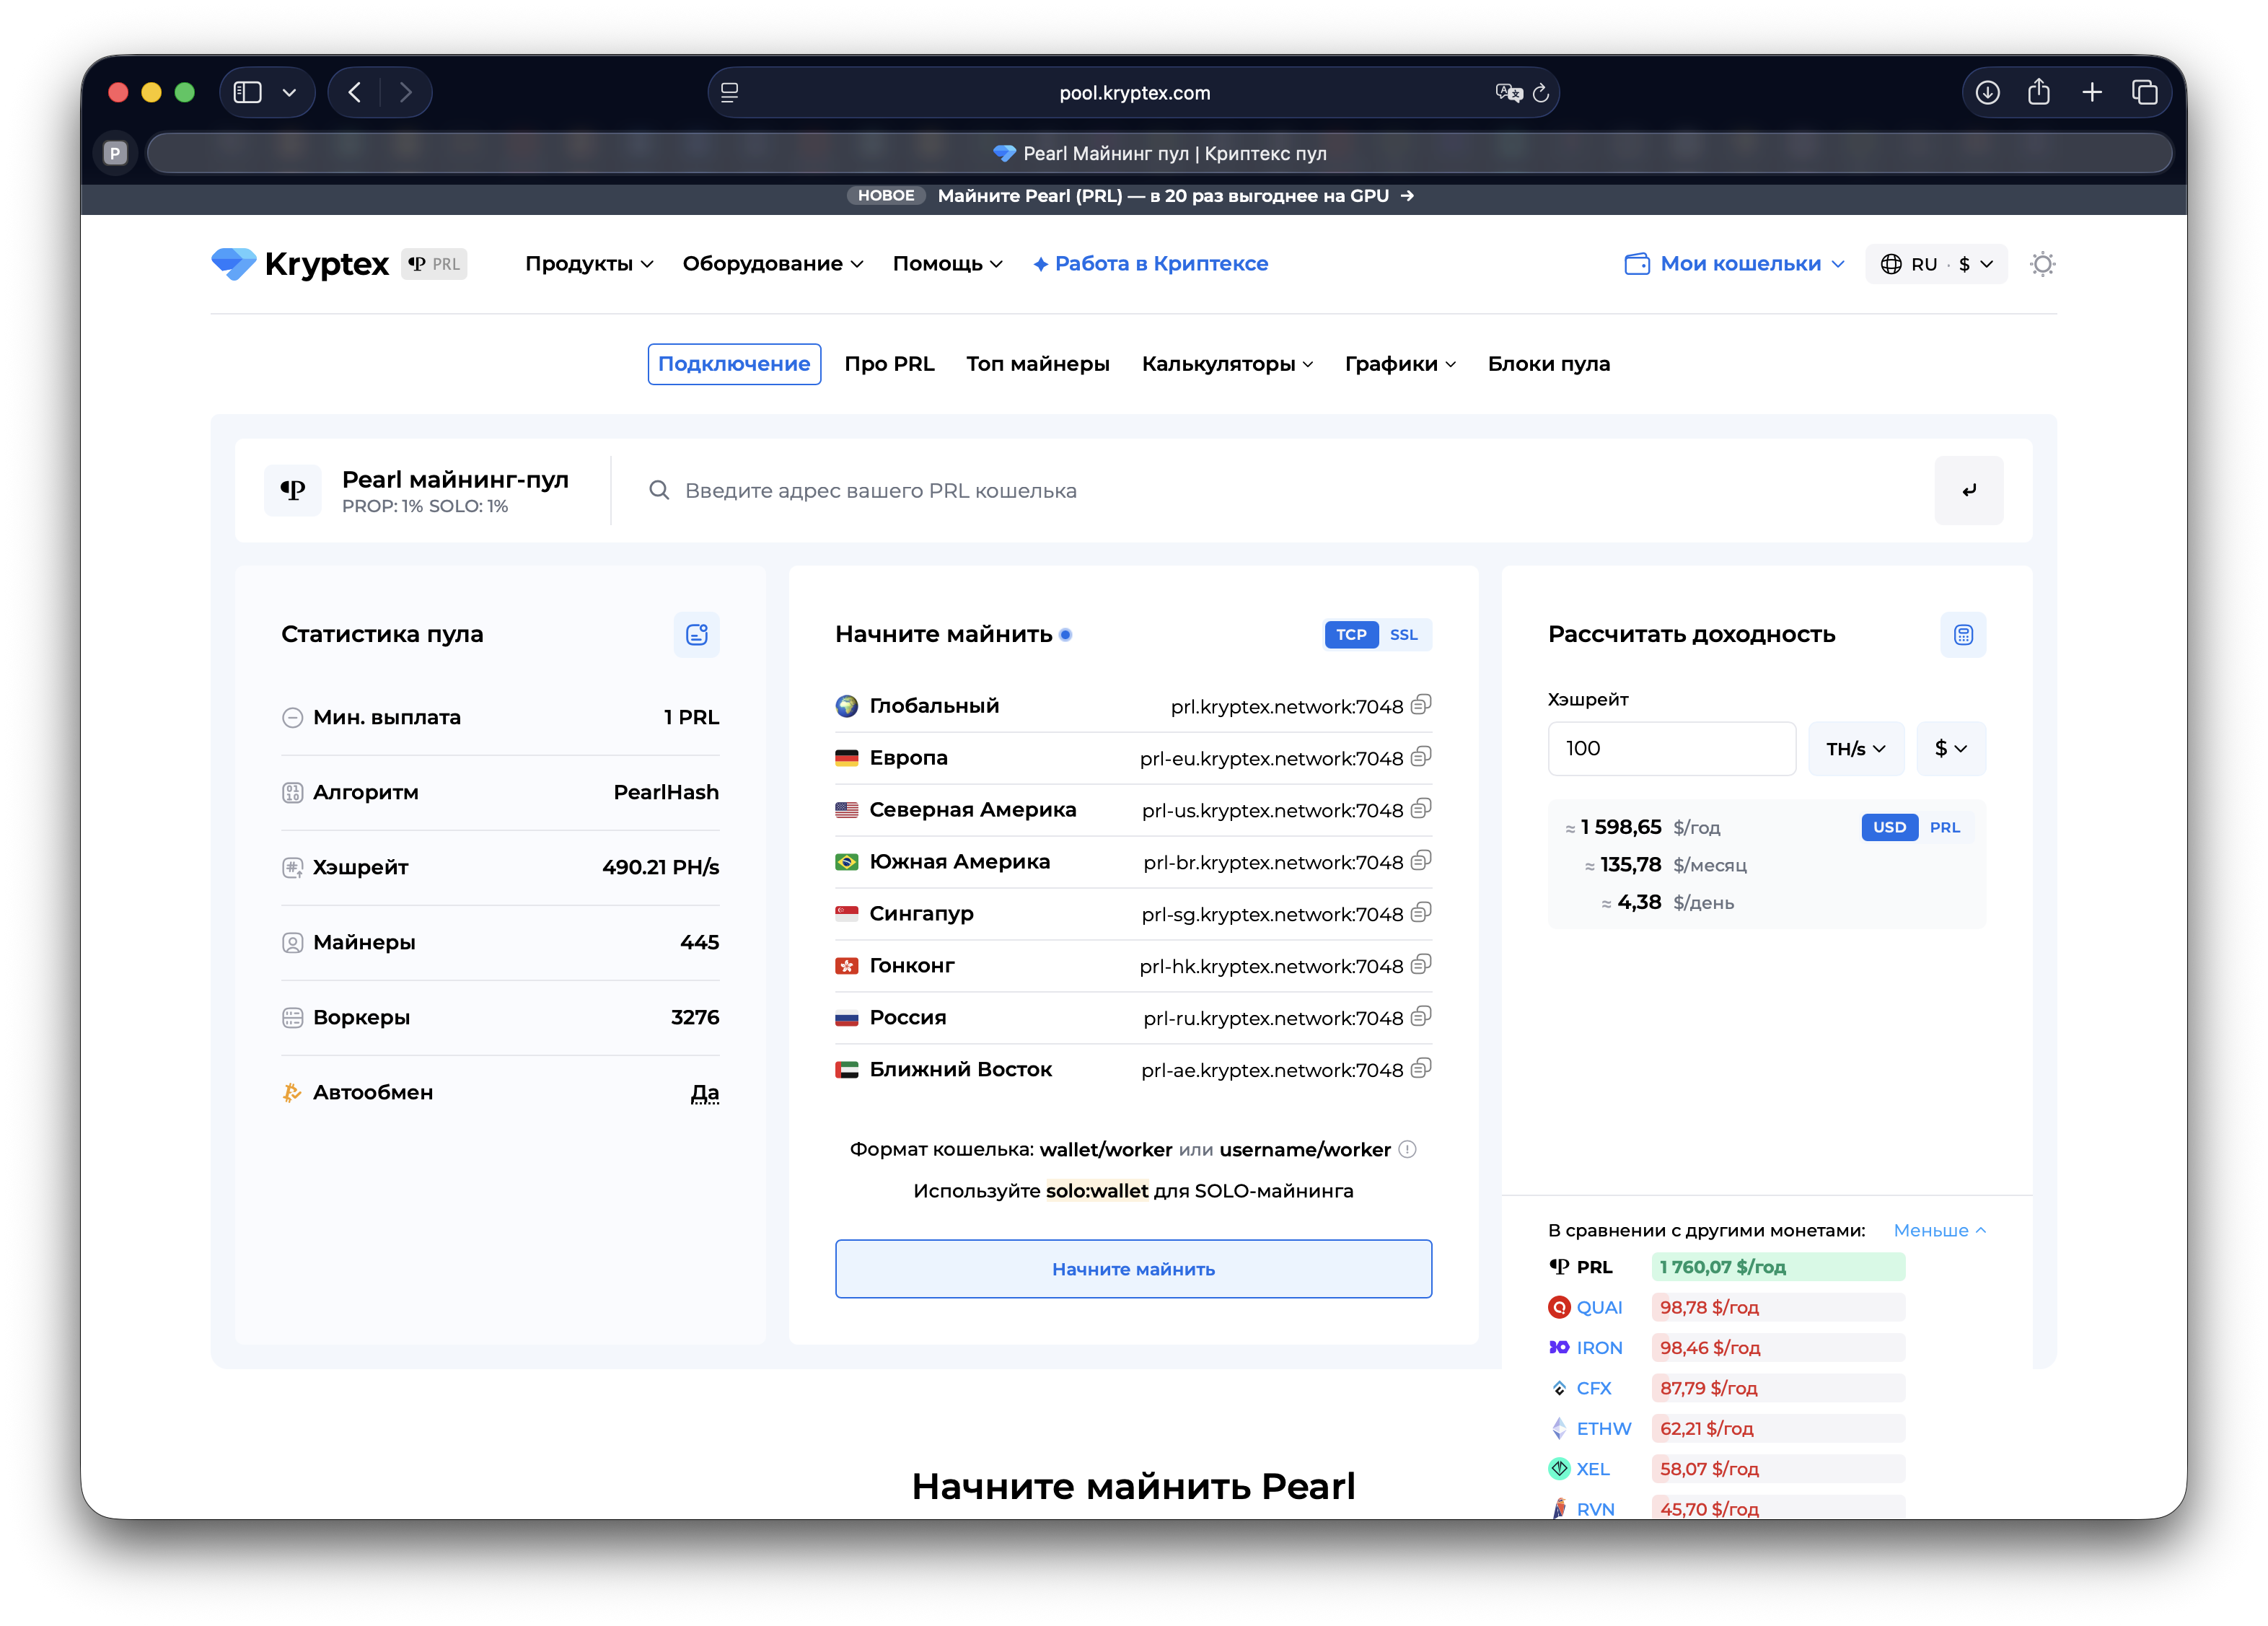
Task: Expand the Помощь menu
Action: pos(947,264)
